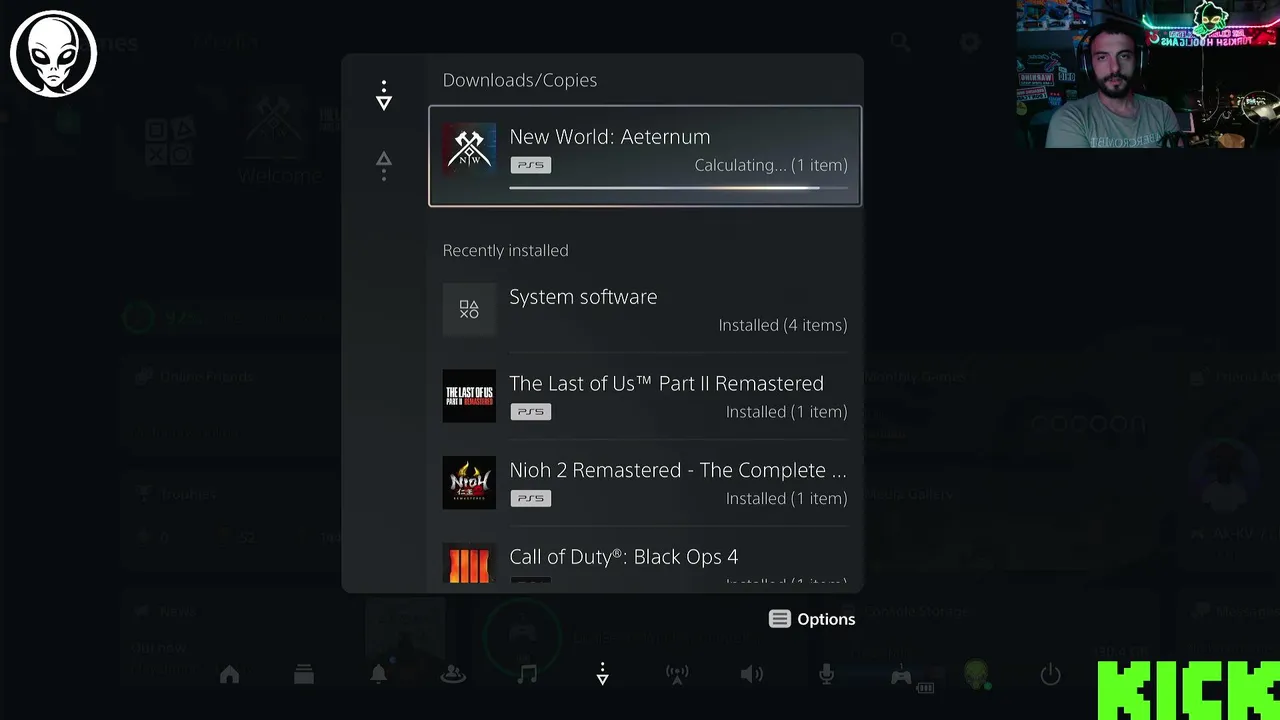The height and width of the screenshot is (720, 1280).
Task: Click the New World: Aeternum game icon
Action: tap(469, 149)
